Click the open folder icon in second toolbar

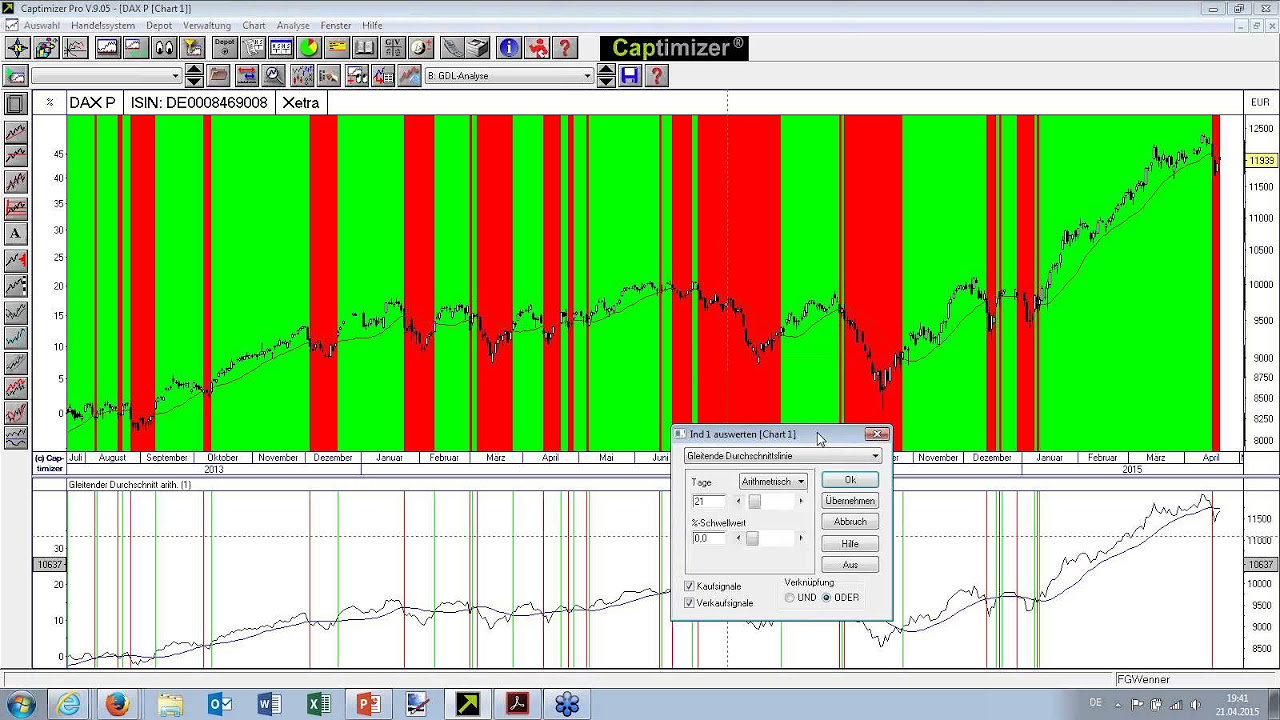click(219, 76)
